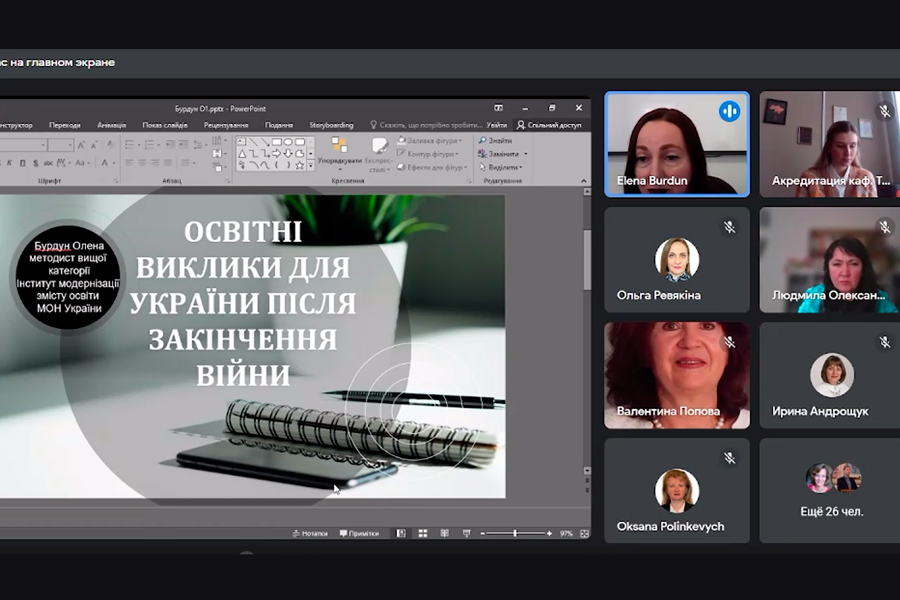Switch to Slide Sorter view icon

pos(422,533)
